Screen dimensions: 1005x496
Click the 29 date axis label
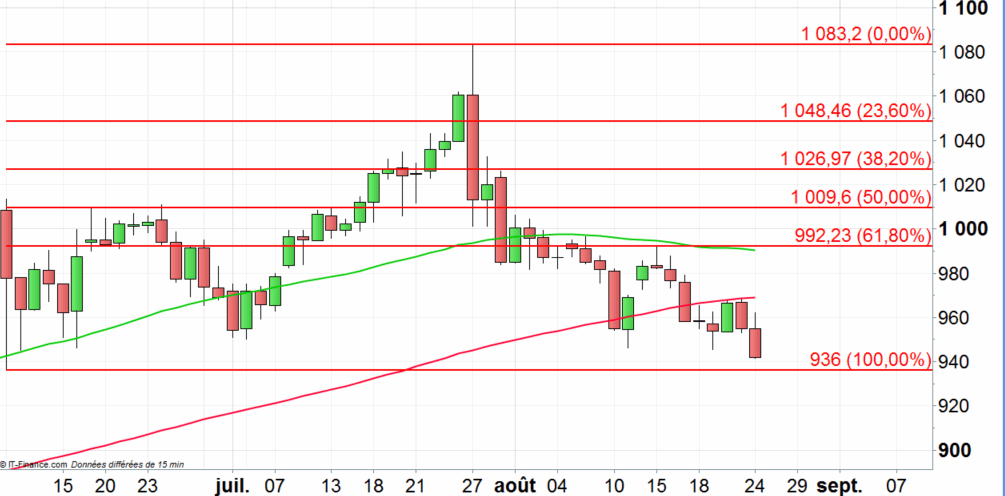(x=797, y=485)
